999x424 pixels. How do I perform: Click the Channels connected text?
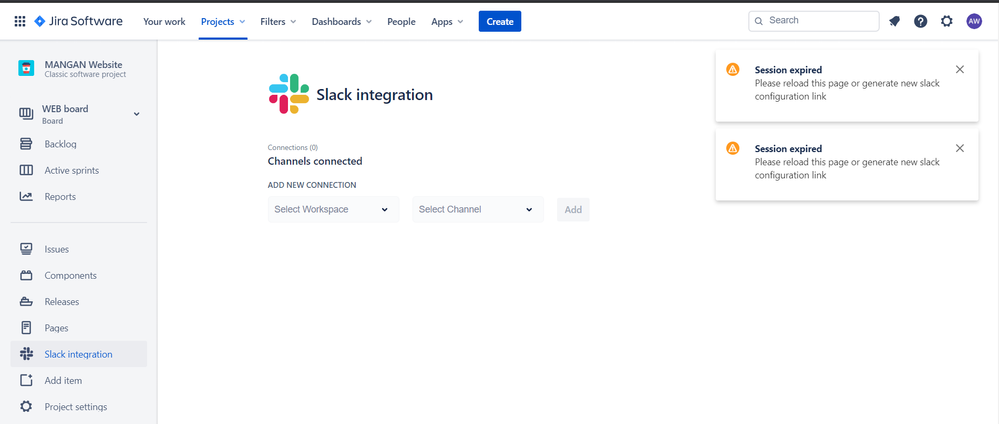click(315, 161)
